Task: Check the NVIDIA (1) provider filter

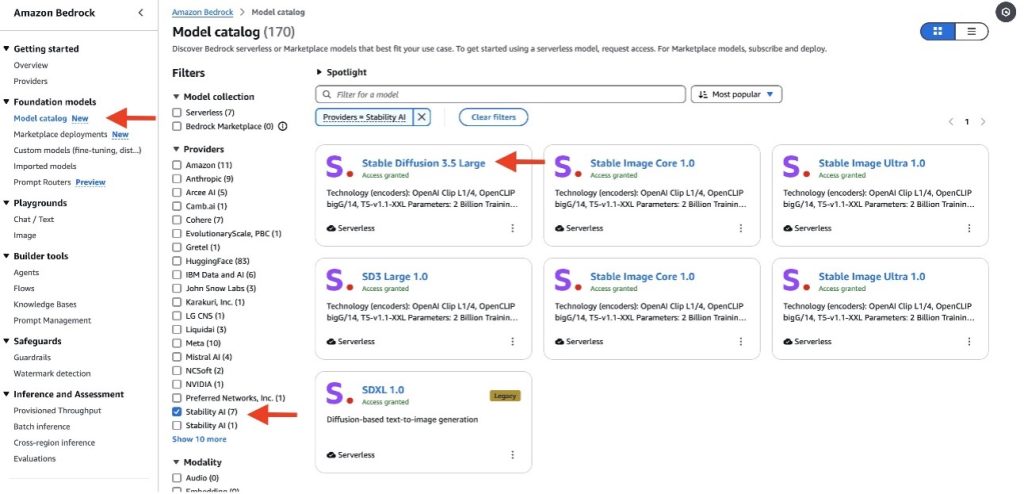Action: click(x=177, y=384)
